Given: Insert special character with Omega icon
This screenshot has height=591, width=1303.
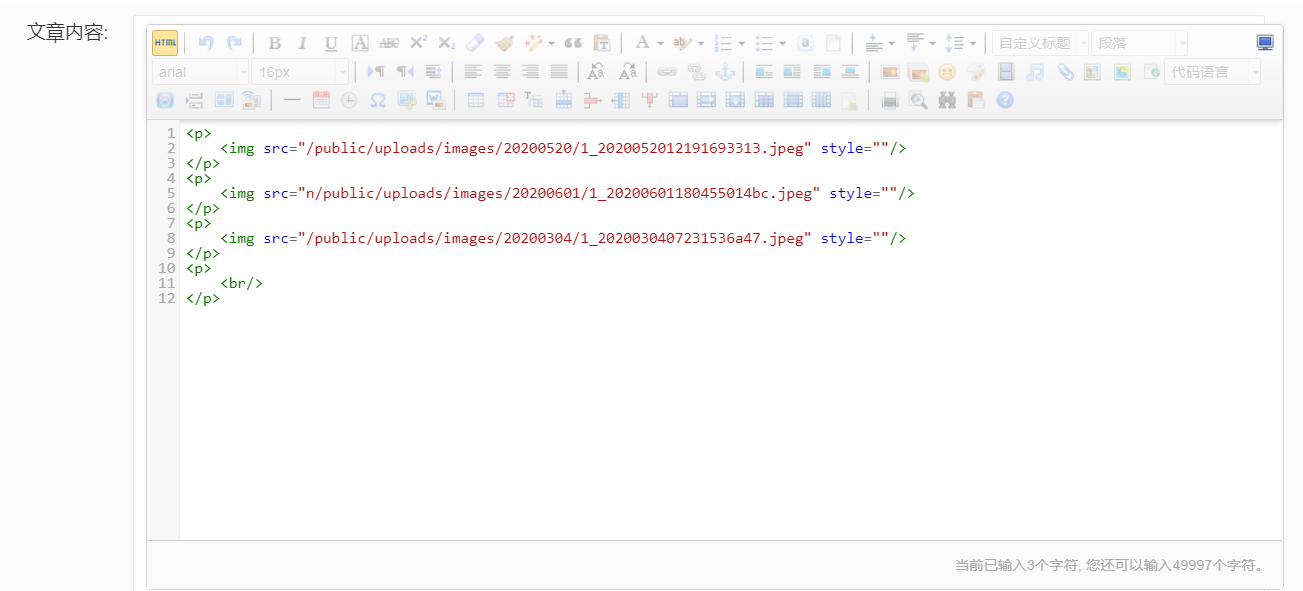Looking at the screenshot, I should coord(377,100).
